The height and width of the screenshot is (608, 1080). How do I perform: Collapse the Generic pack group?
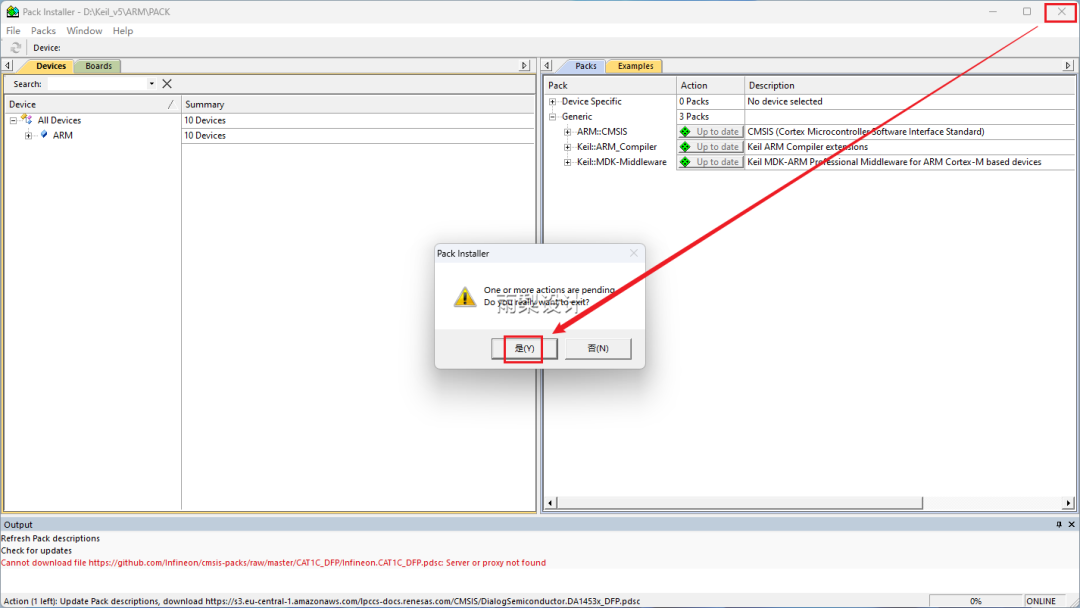tap(552, 116)
